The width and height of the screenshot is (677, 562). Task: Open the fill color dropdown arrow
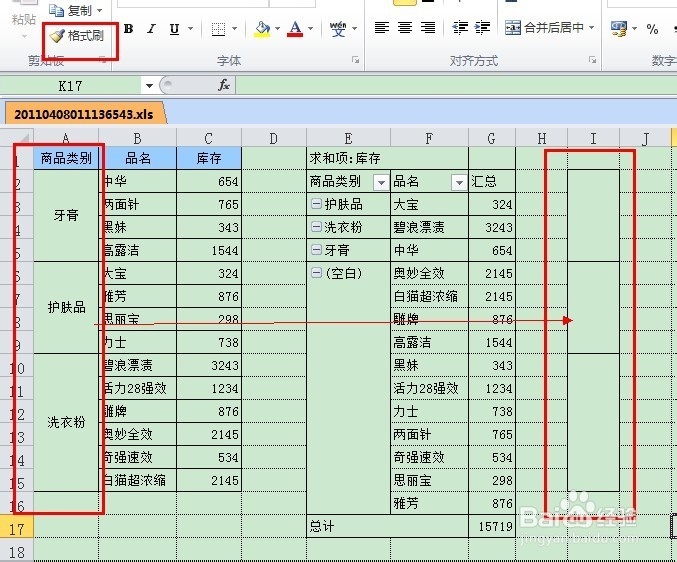click(x=277, y=29)
